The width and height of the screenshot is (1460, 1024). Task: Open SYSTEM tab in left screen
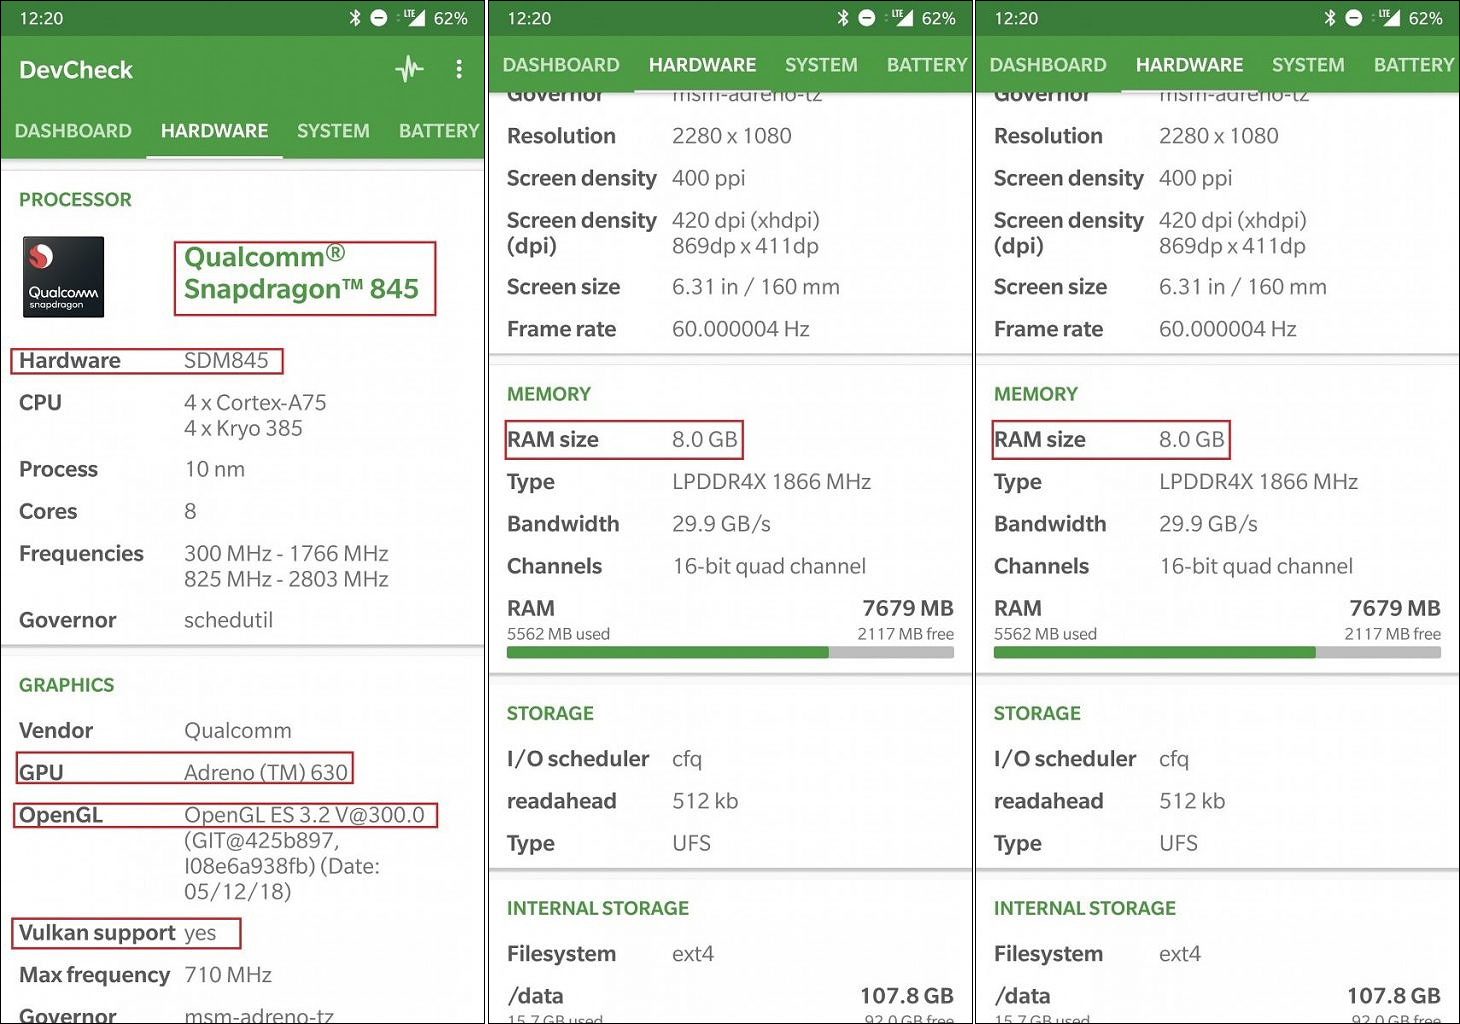(x=333, y=131)
